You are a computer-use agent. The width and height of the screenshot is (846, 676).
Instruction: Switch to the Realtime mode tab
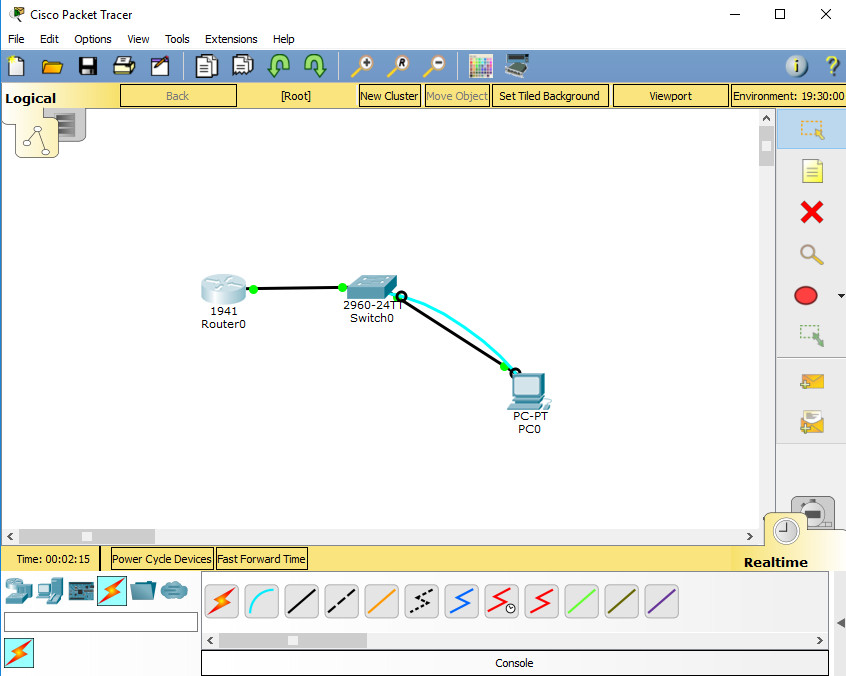pos(786,531)
